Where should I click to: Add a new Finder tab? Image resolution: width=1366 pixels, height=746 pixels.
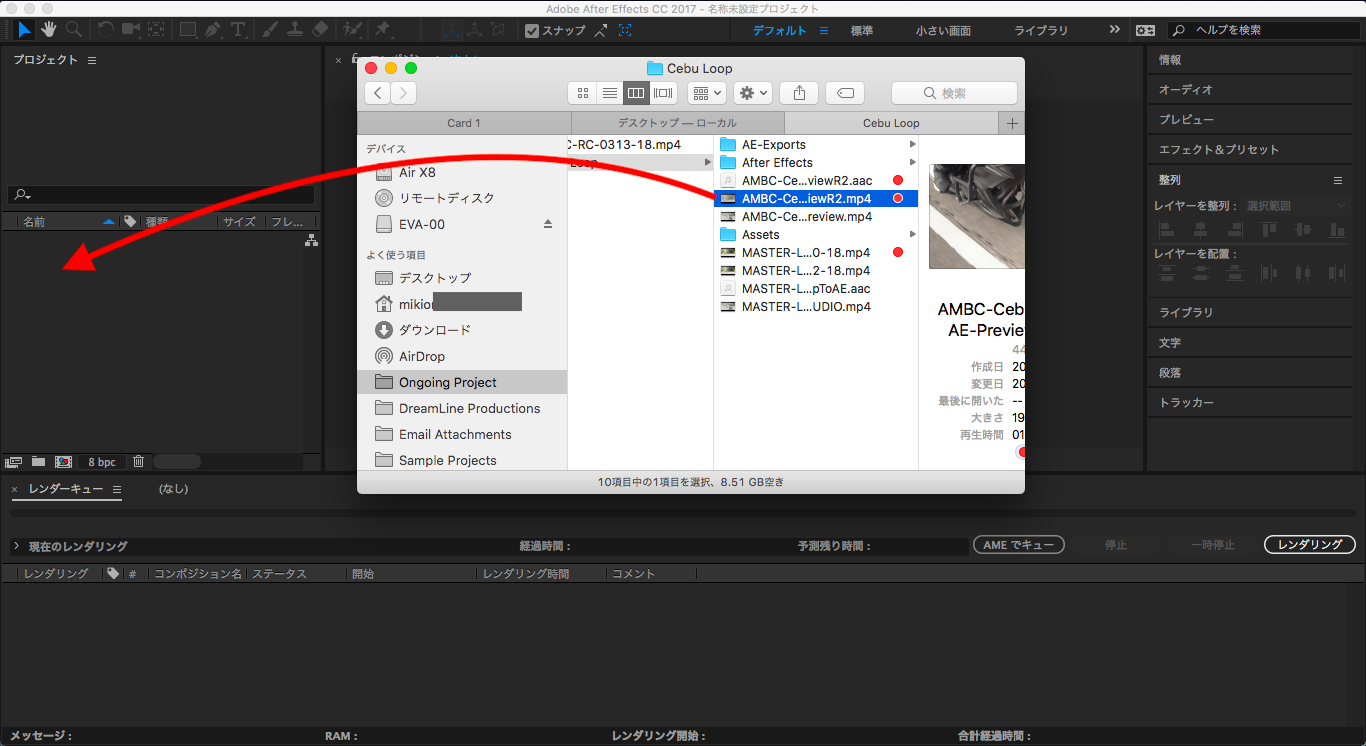click(x=1012, y=123)
